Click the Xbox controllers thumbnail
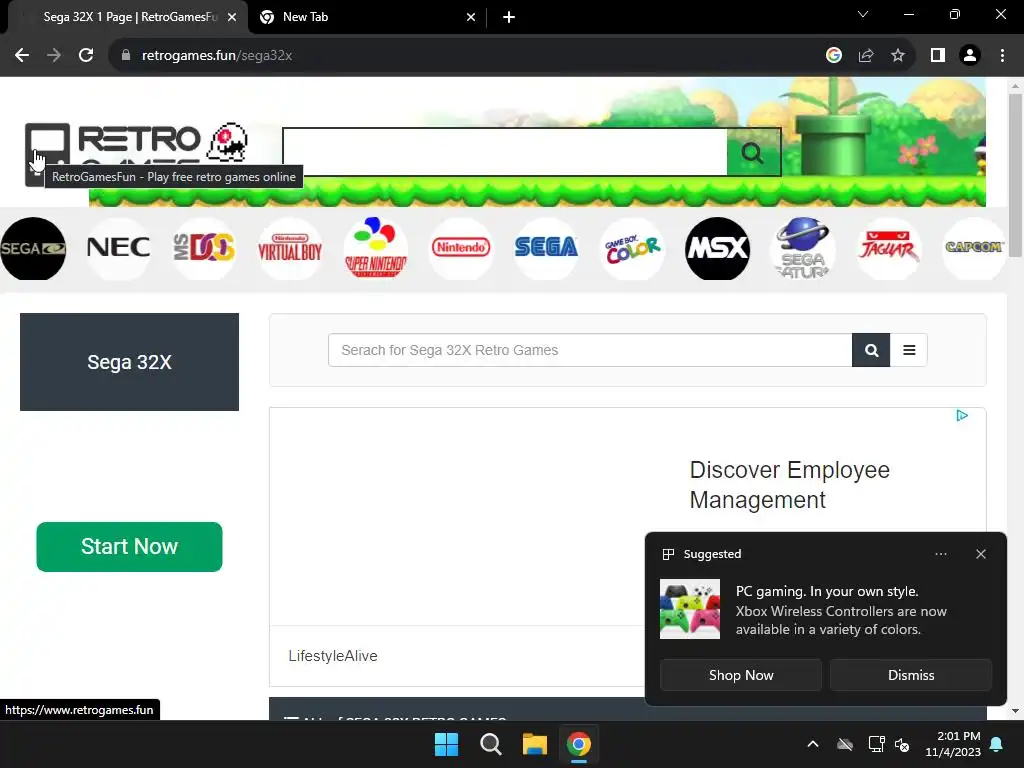This screenshot has height=768, width=1024. coord(690,609)
